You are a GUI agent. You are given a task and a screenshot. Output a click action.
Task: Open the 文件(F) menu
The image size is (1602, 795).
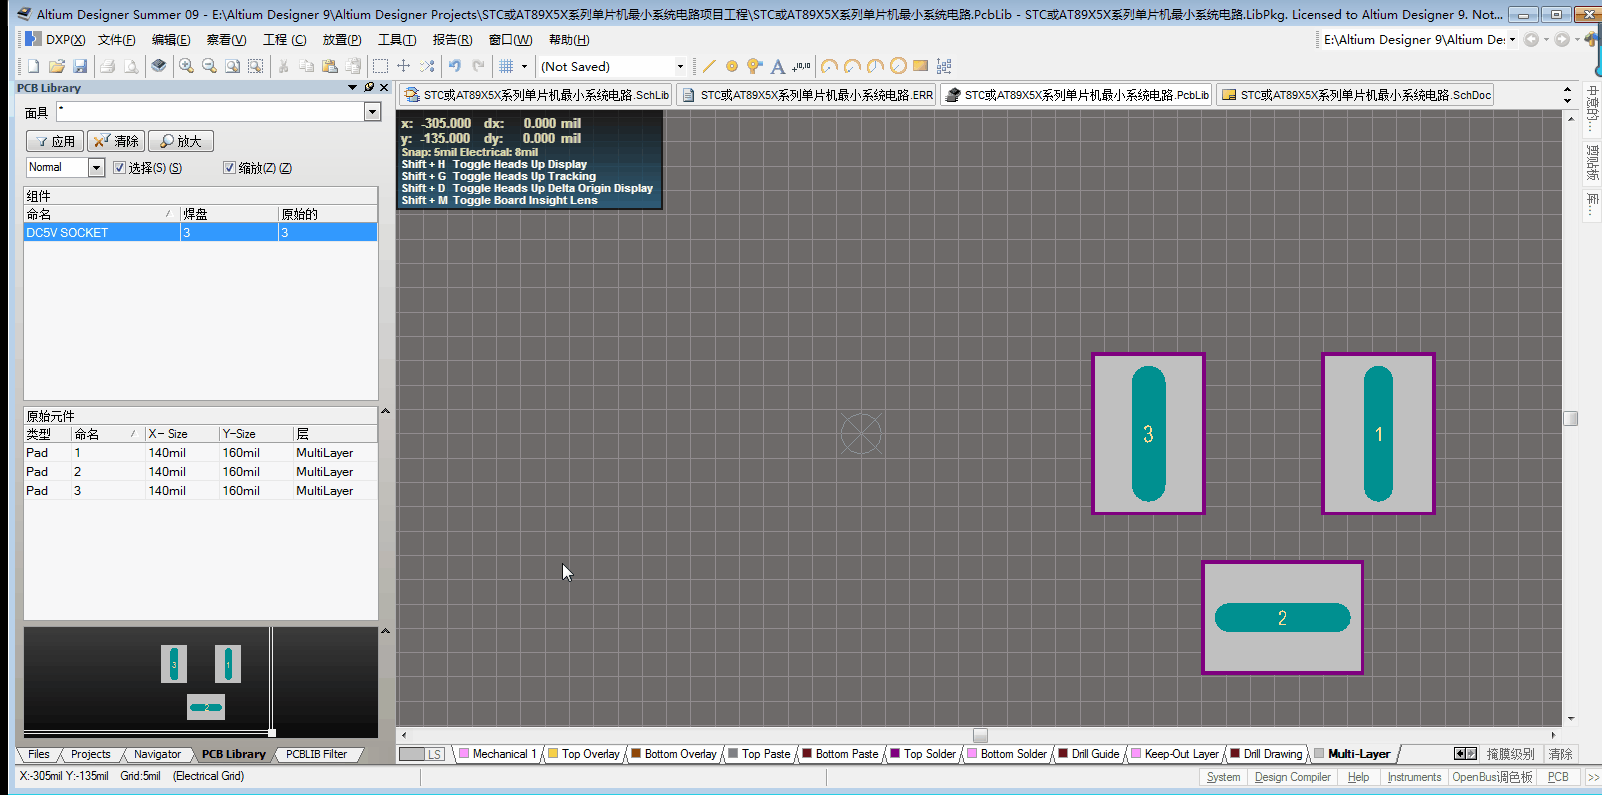click(x=116, y=40)
